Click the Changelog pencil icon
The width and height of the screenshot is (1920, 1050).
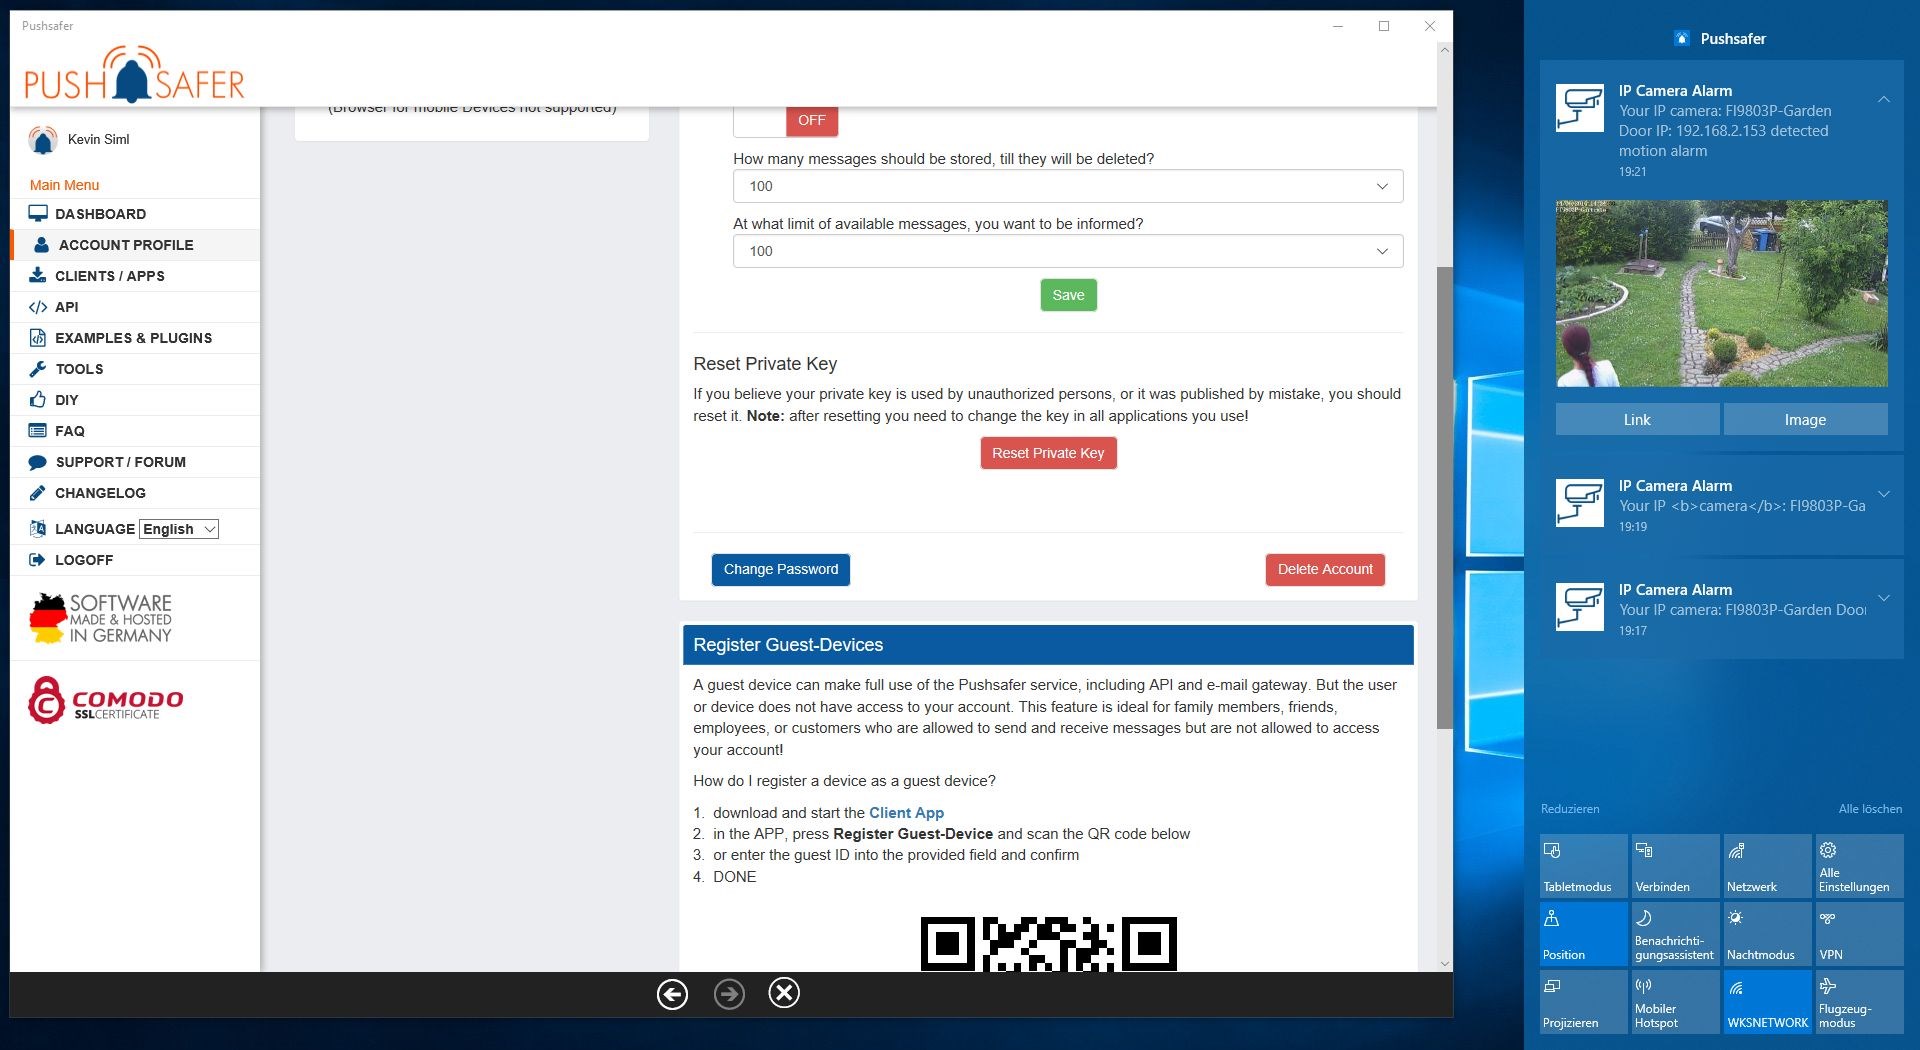pyautogui.click(x=38, y=493)
